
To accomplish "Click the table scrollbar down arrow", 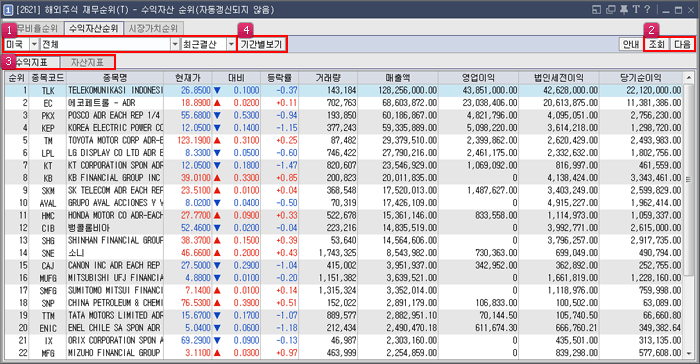I will coord(689,353).
